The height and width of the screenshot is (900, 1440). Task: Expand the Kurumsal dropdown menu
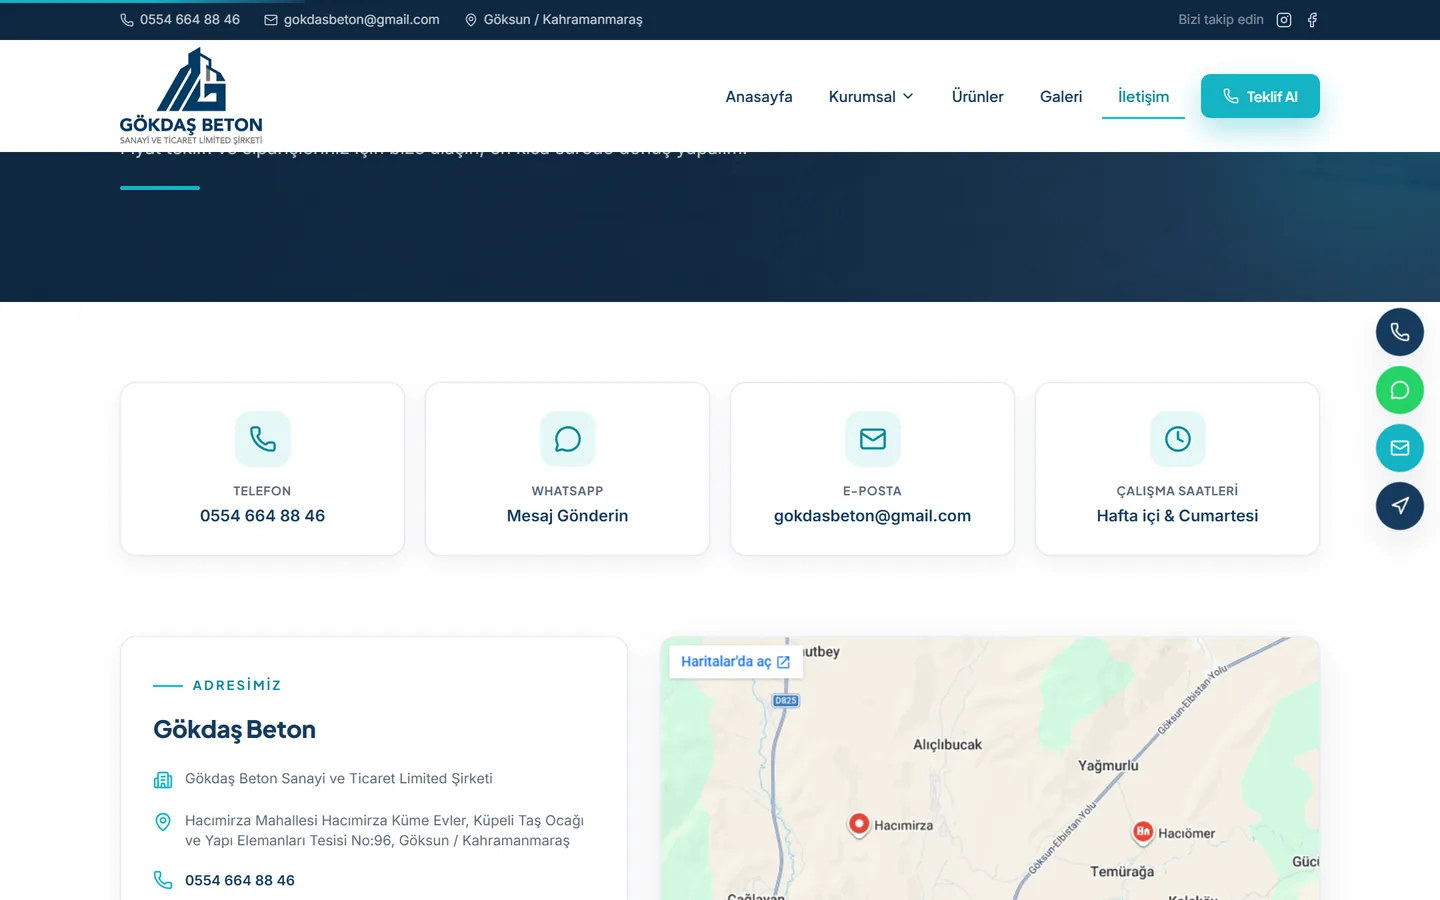point(871,96)
